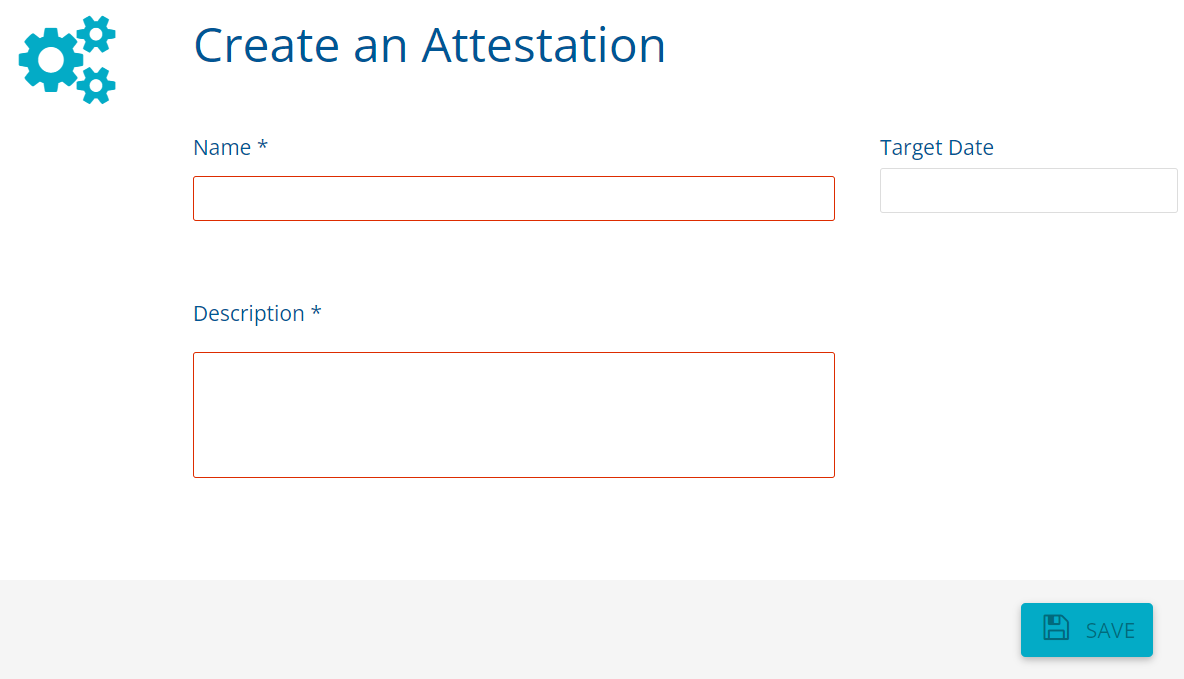The height and width of the screenshot is (679, 1184).
Task: Click the word "Attestation" in the title
Action: coord(543,45)
